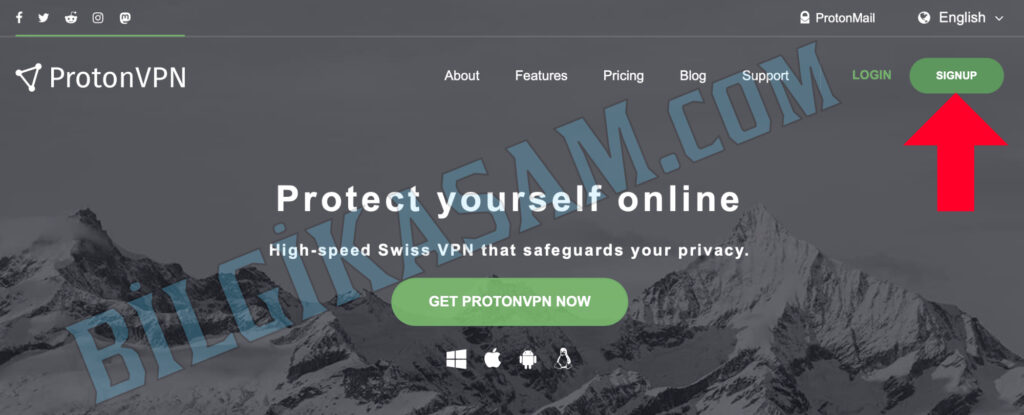The height and width of the screenshot is (415, 1024).
Task: Open the Reddit social icon
Action: click(x=71, y=18)
